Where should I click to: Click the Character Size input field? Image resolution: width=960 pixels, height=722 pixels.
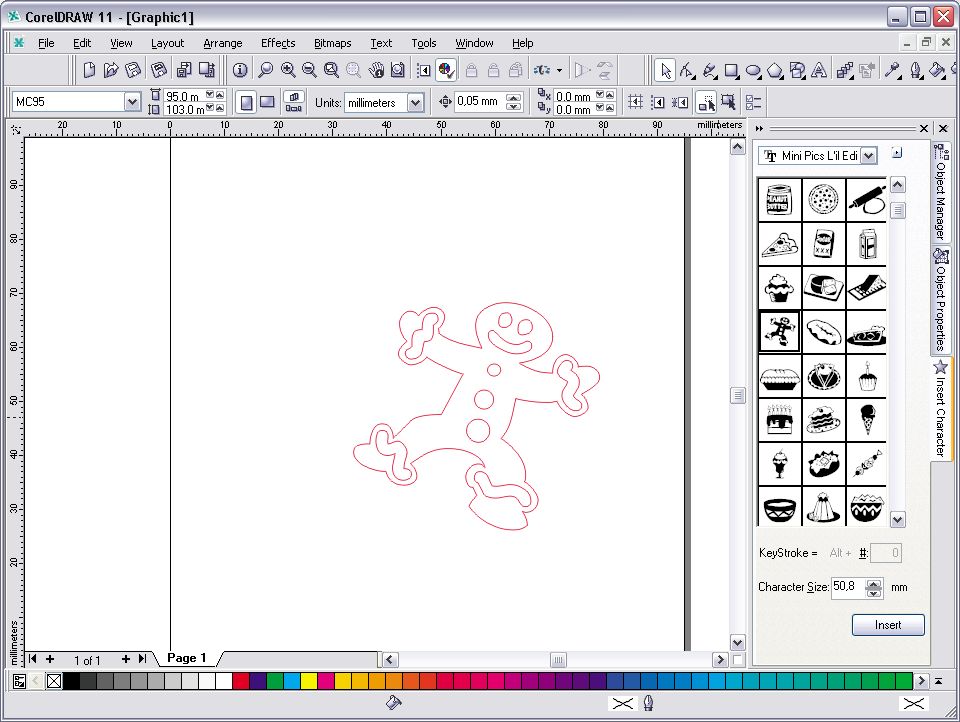click(x=848, y=587)
